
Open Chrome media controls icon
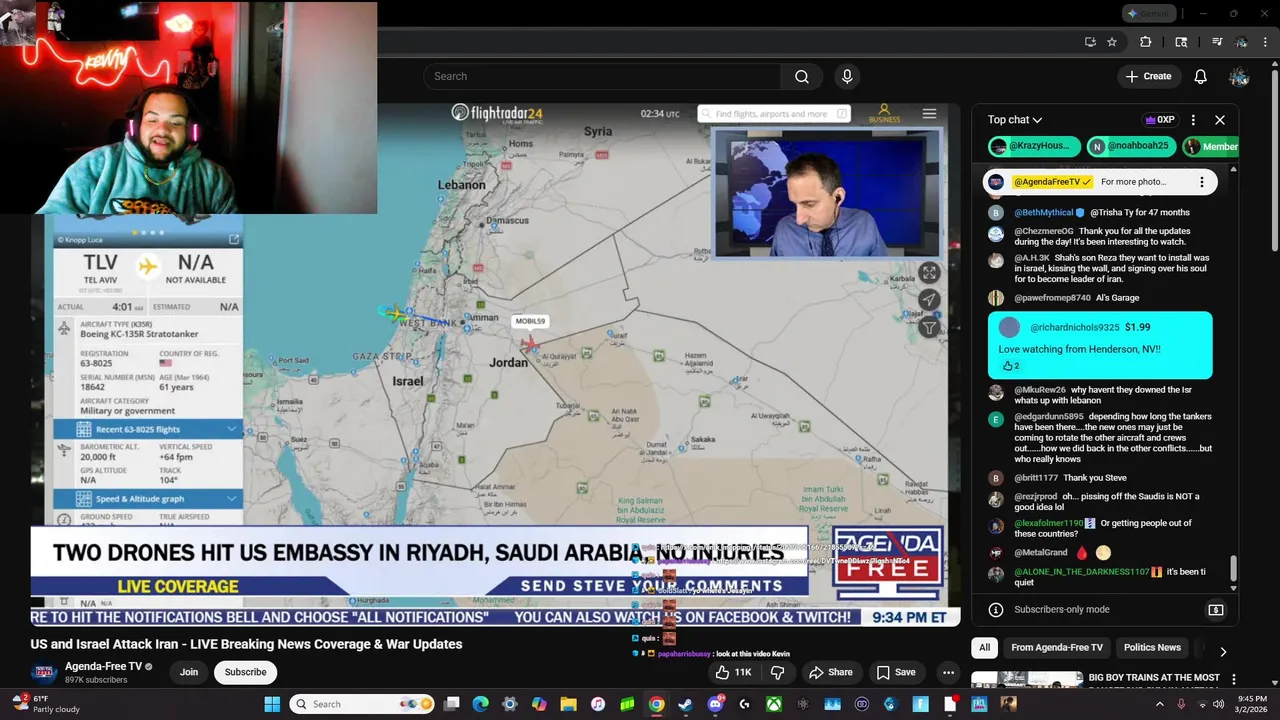pos(1217,42)
